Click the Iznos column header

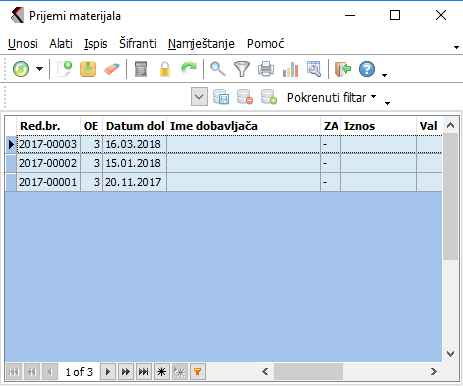click(379, 126)
